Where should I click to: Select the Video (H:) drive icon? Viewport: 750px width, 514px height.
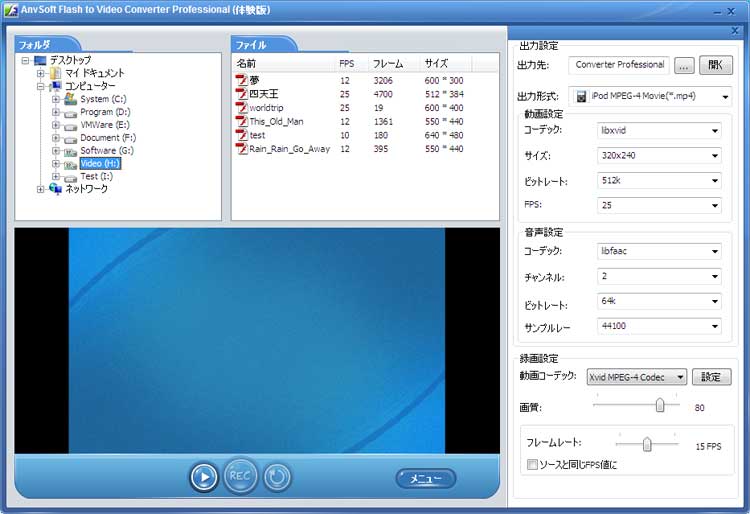click(x=70, y=165)
